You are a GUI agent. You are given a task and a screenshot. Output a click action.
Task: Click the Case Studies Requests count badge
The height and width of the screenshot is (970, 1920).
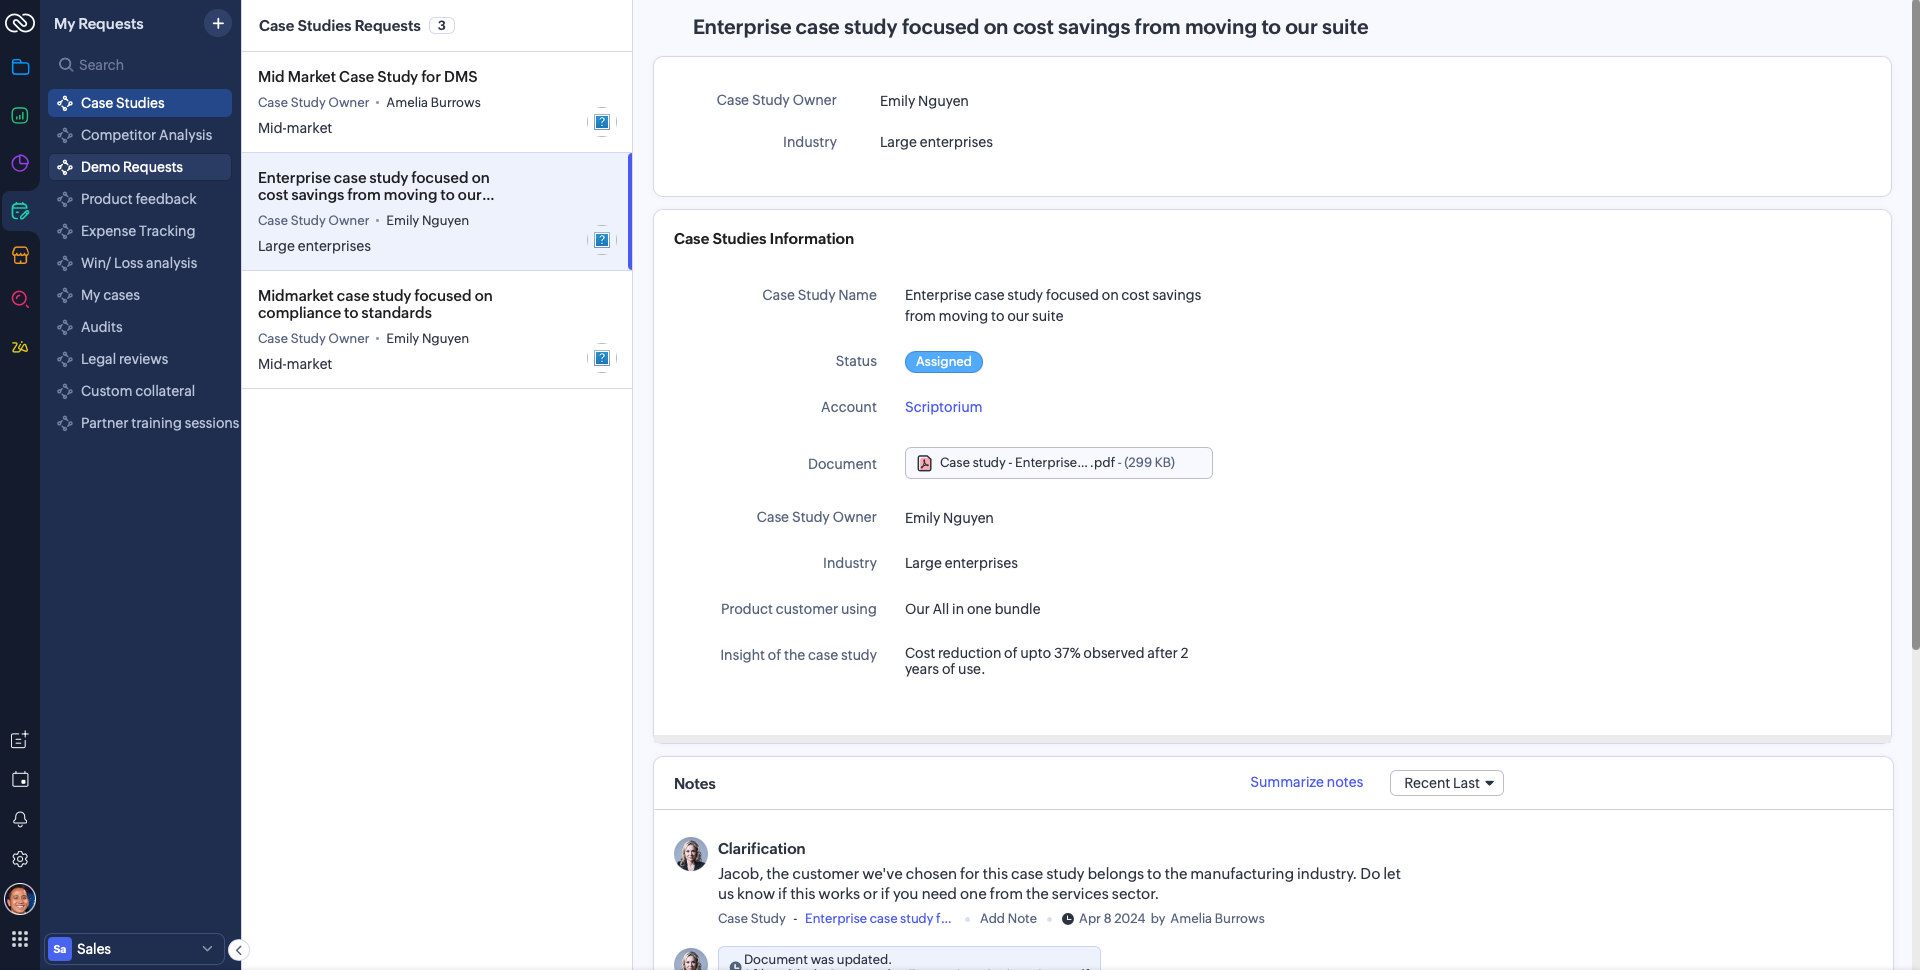[x=442, y=26]
